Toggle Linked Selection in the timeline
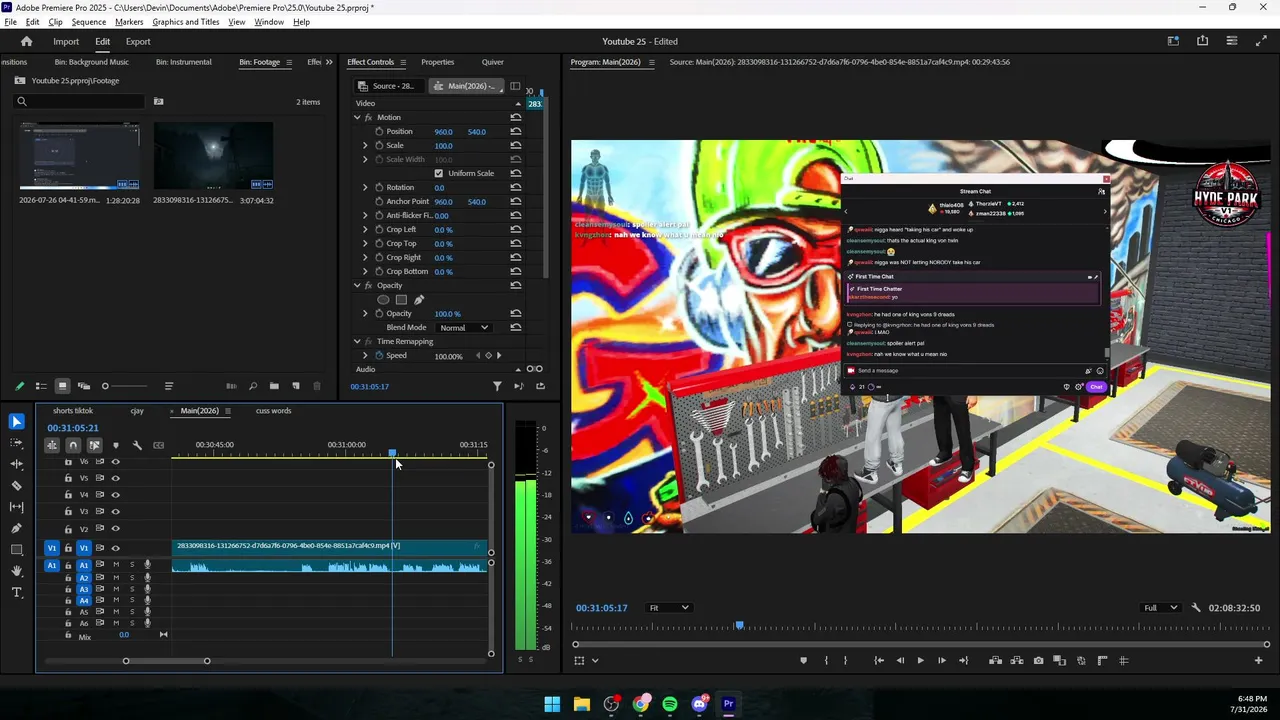This screenshot has width=1280, height=720. coord(94,445)
